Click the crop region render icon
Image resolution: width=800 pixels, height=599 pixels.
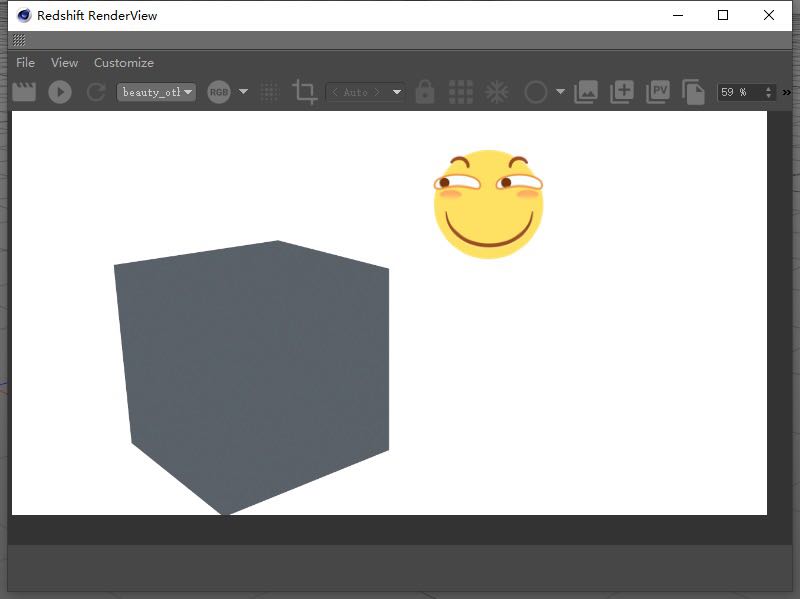point(304,92)
